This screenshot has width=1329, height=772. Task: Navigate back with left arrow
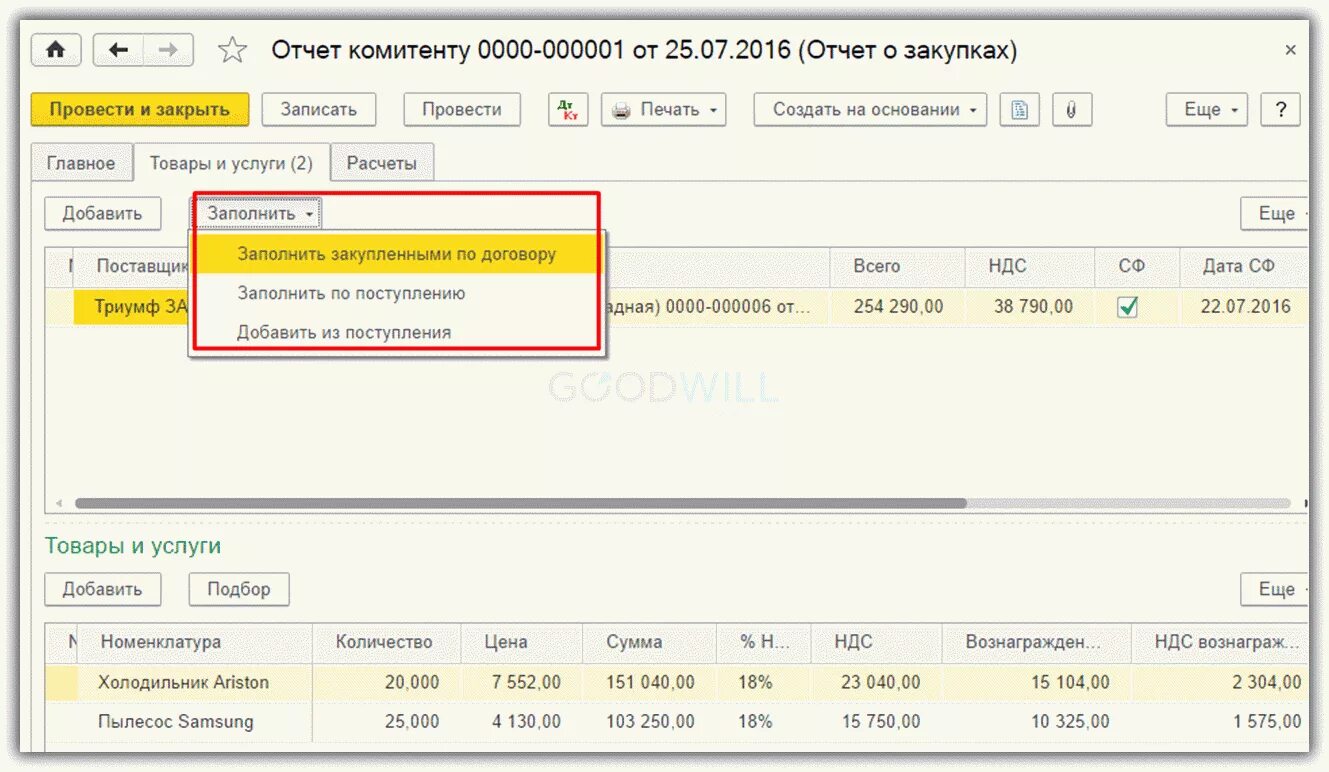[x=119, y=50]
